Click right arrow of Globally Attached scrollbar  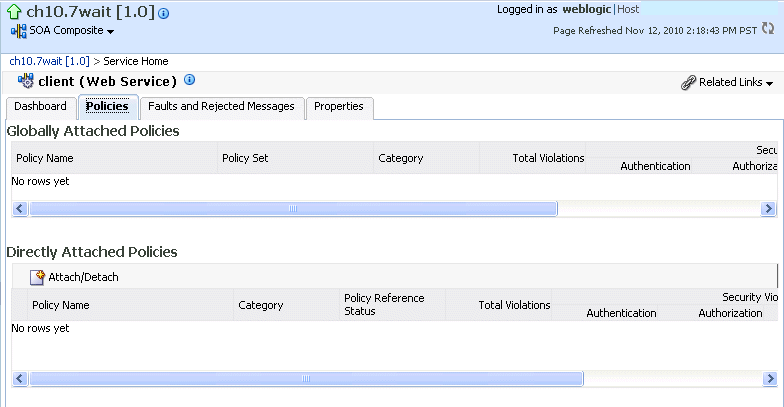pyautogui.click(x=768, y=208)
